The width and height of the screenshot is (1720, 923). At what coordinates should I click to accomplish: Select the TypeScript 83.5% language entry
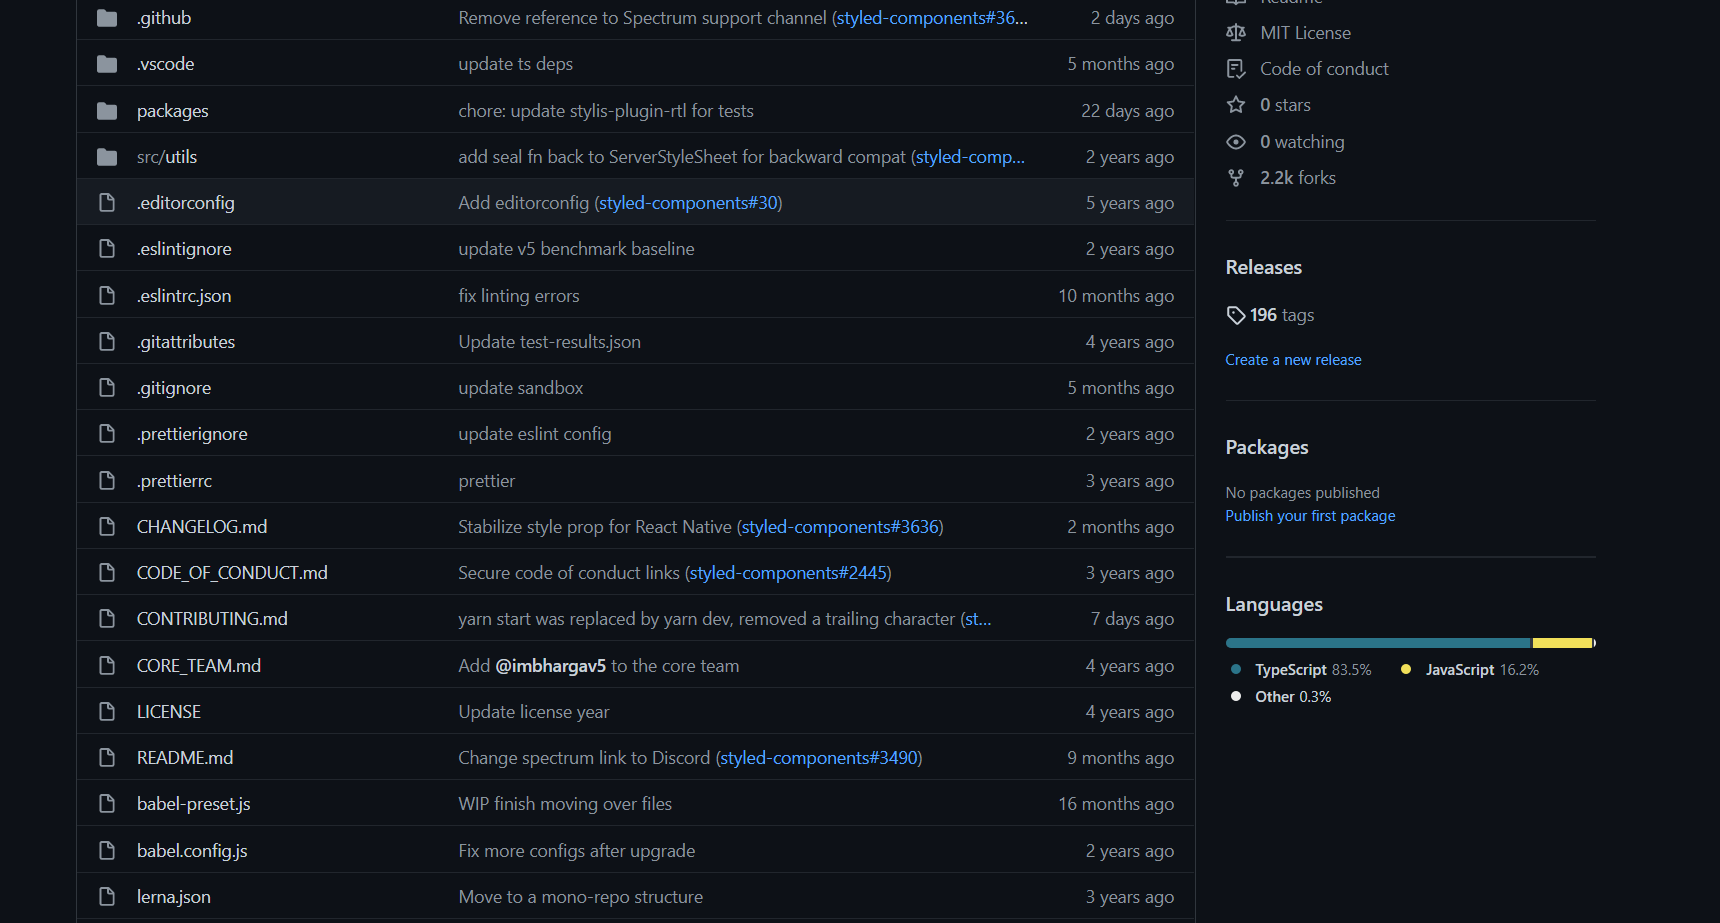[1301, 670]
